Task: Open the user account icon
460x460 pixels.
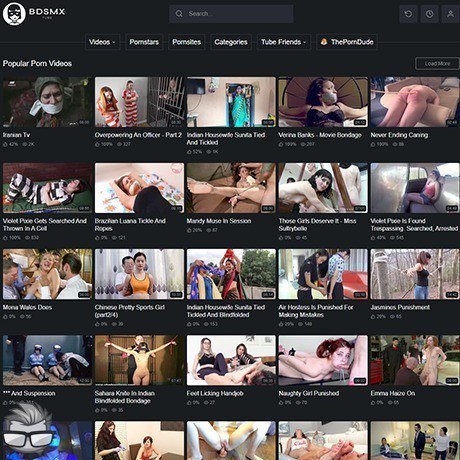Action: pos(450,14)
